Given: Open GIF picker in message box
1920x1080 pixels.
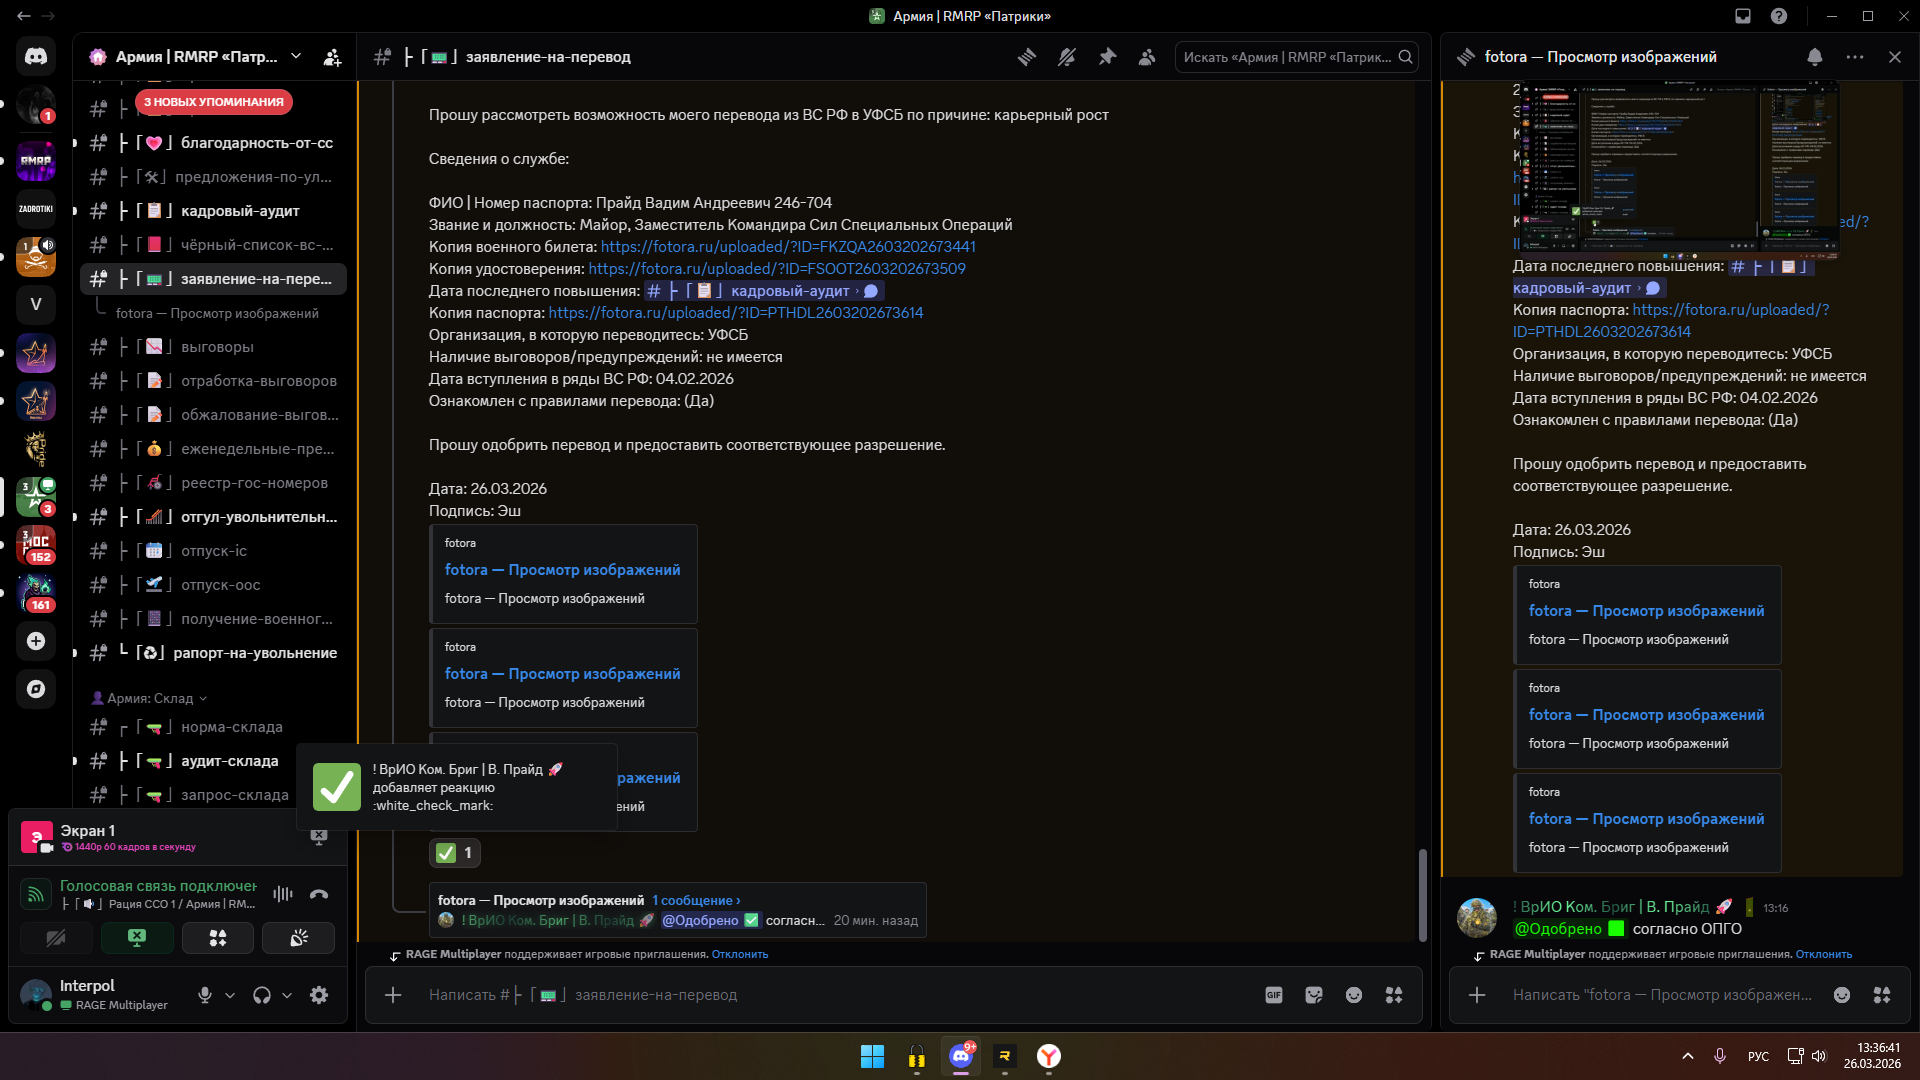Looking at the screenshot, I should pyautogui.click(x=1274, y=995).
